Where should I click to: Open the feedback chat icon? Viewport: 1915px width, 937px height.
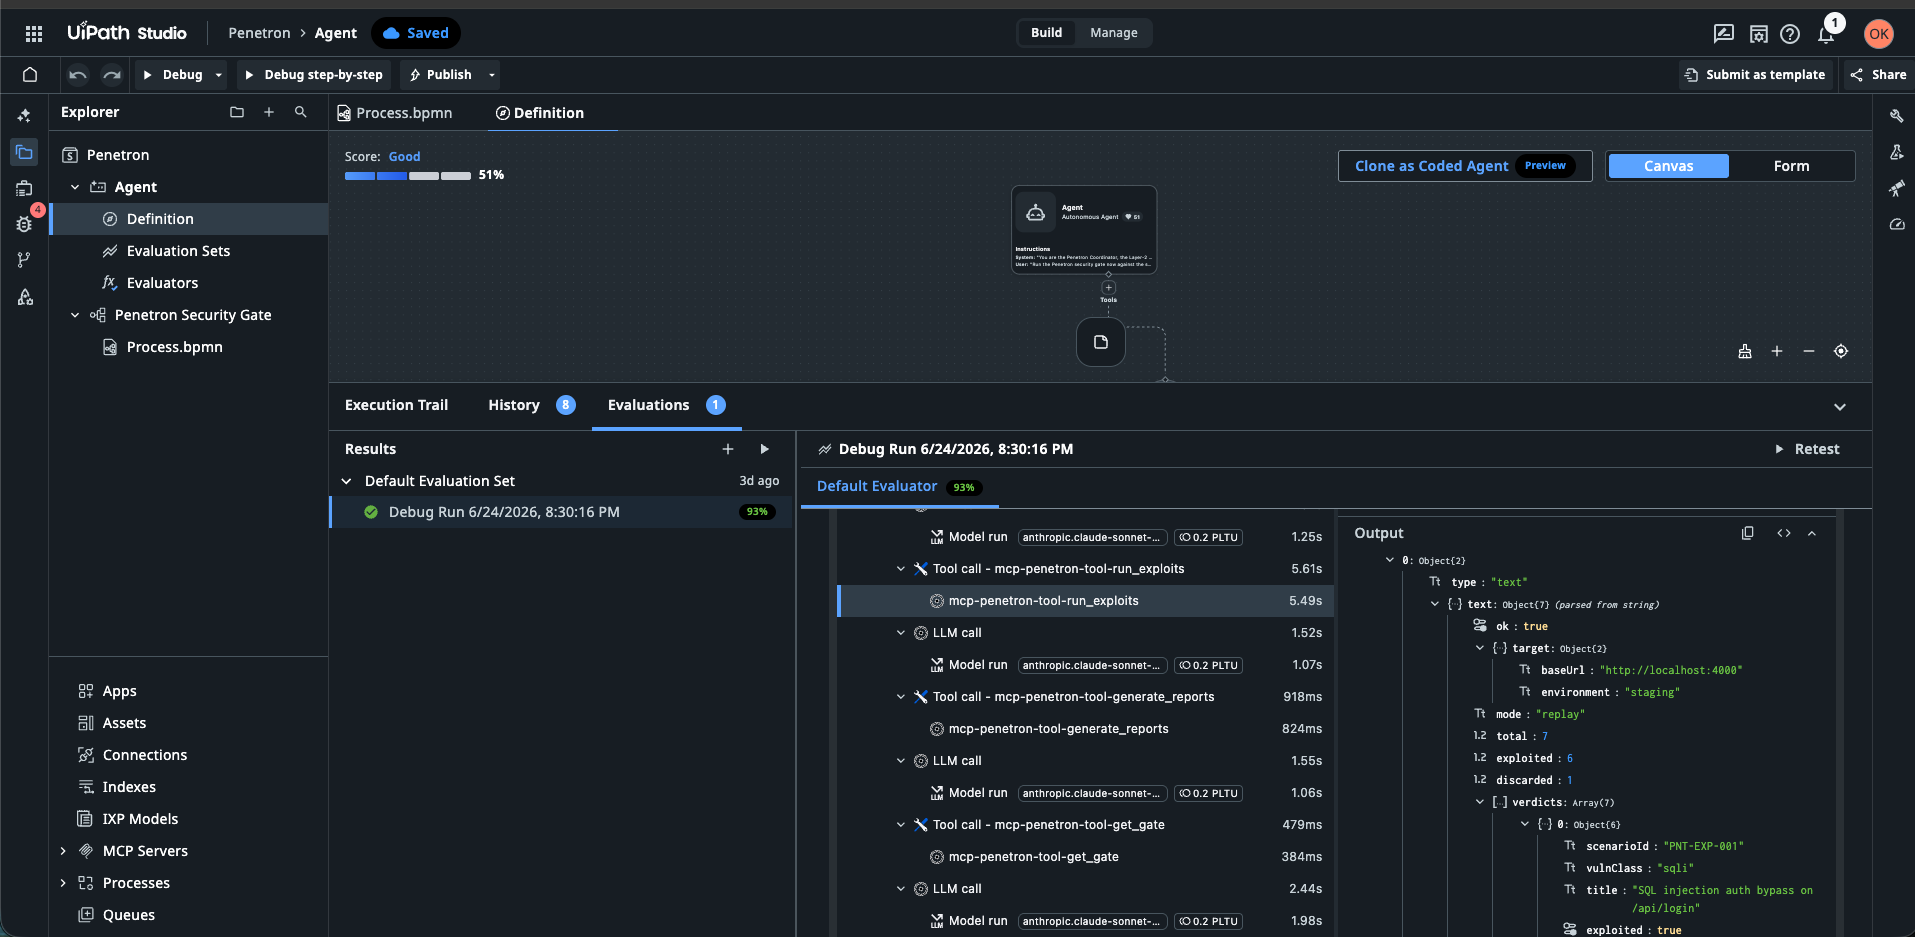point(1723,33)
